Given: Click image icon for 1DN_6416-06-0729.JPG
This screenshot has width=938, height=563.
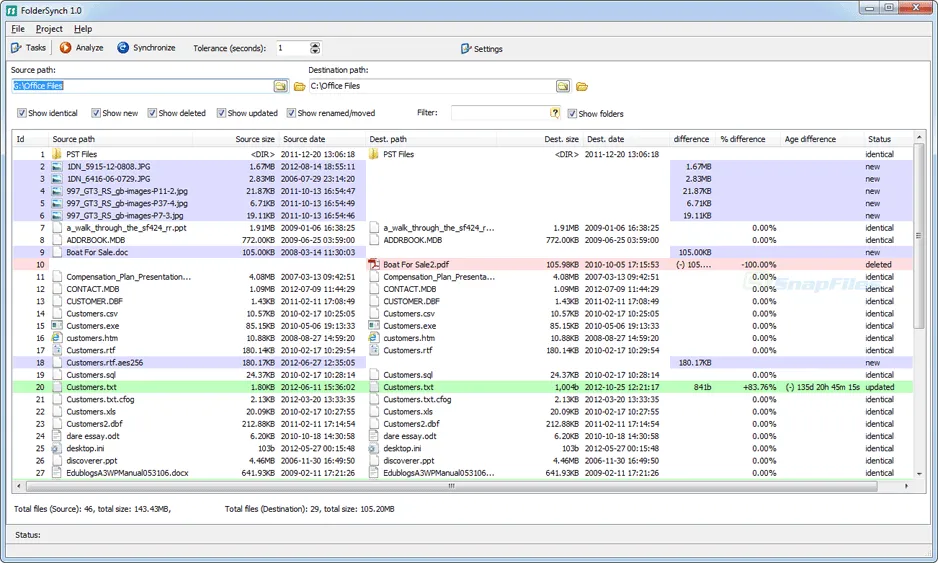Looking at the screenshot, I should point(57,179).
